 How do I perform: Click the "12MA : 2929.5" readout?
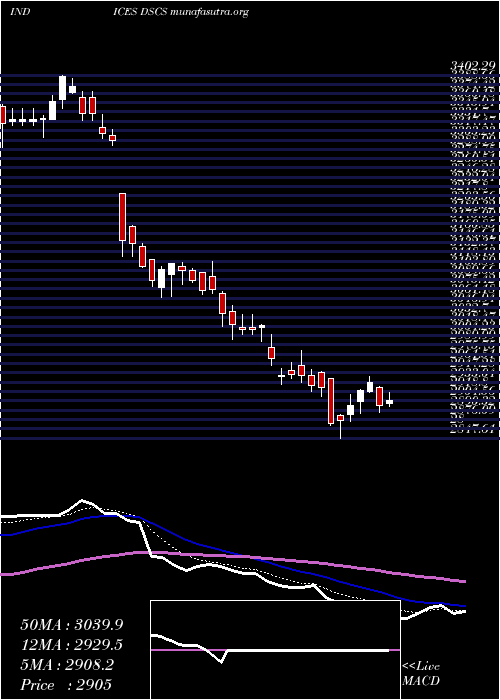click(71, 645)
